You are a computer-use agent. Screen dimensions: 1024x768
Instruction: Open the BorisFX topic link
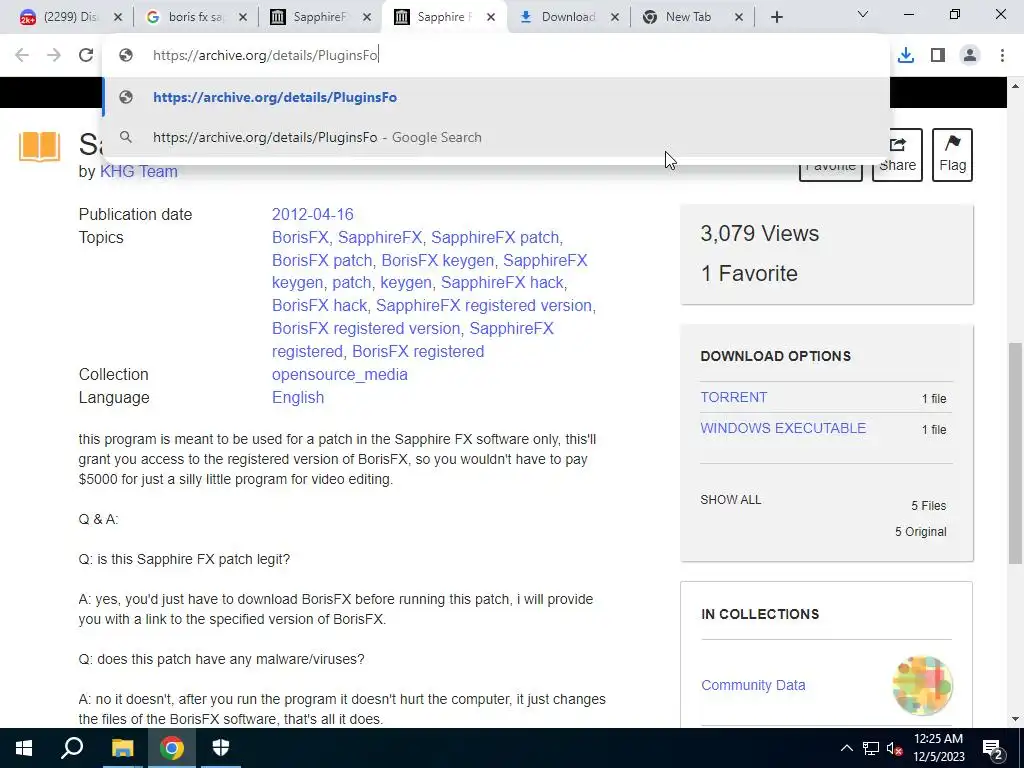(300, 237)
